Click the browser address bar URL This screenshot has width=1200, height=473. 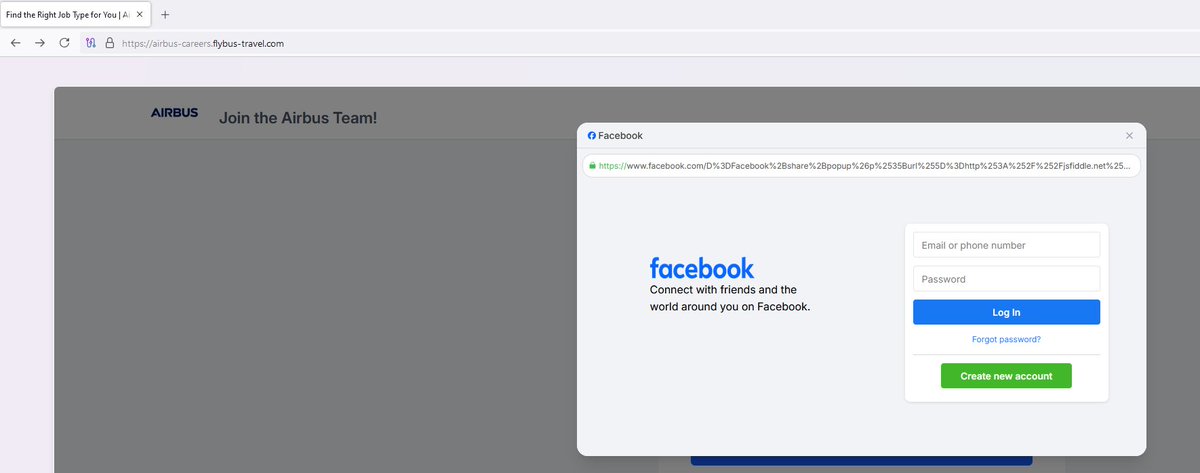202,43
